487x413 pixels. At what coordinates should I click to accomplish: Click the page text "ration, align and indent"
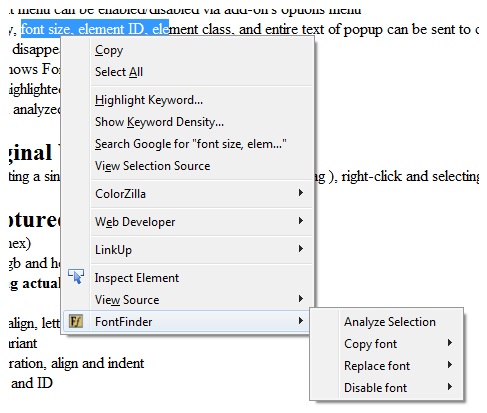pos(76,363)
